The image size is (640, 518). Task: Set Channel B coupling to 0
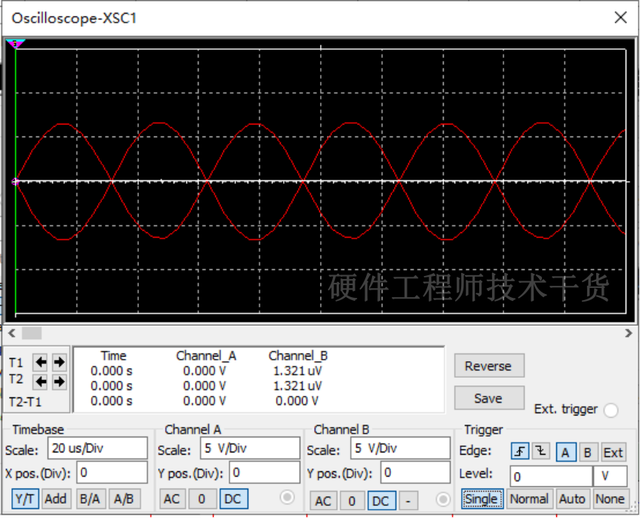point(352,501)
